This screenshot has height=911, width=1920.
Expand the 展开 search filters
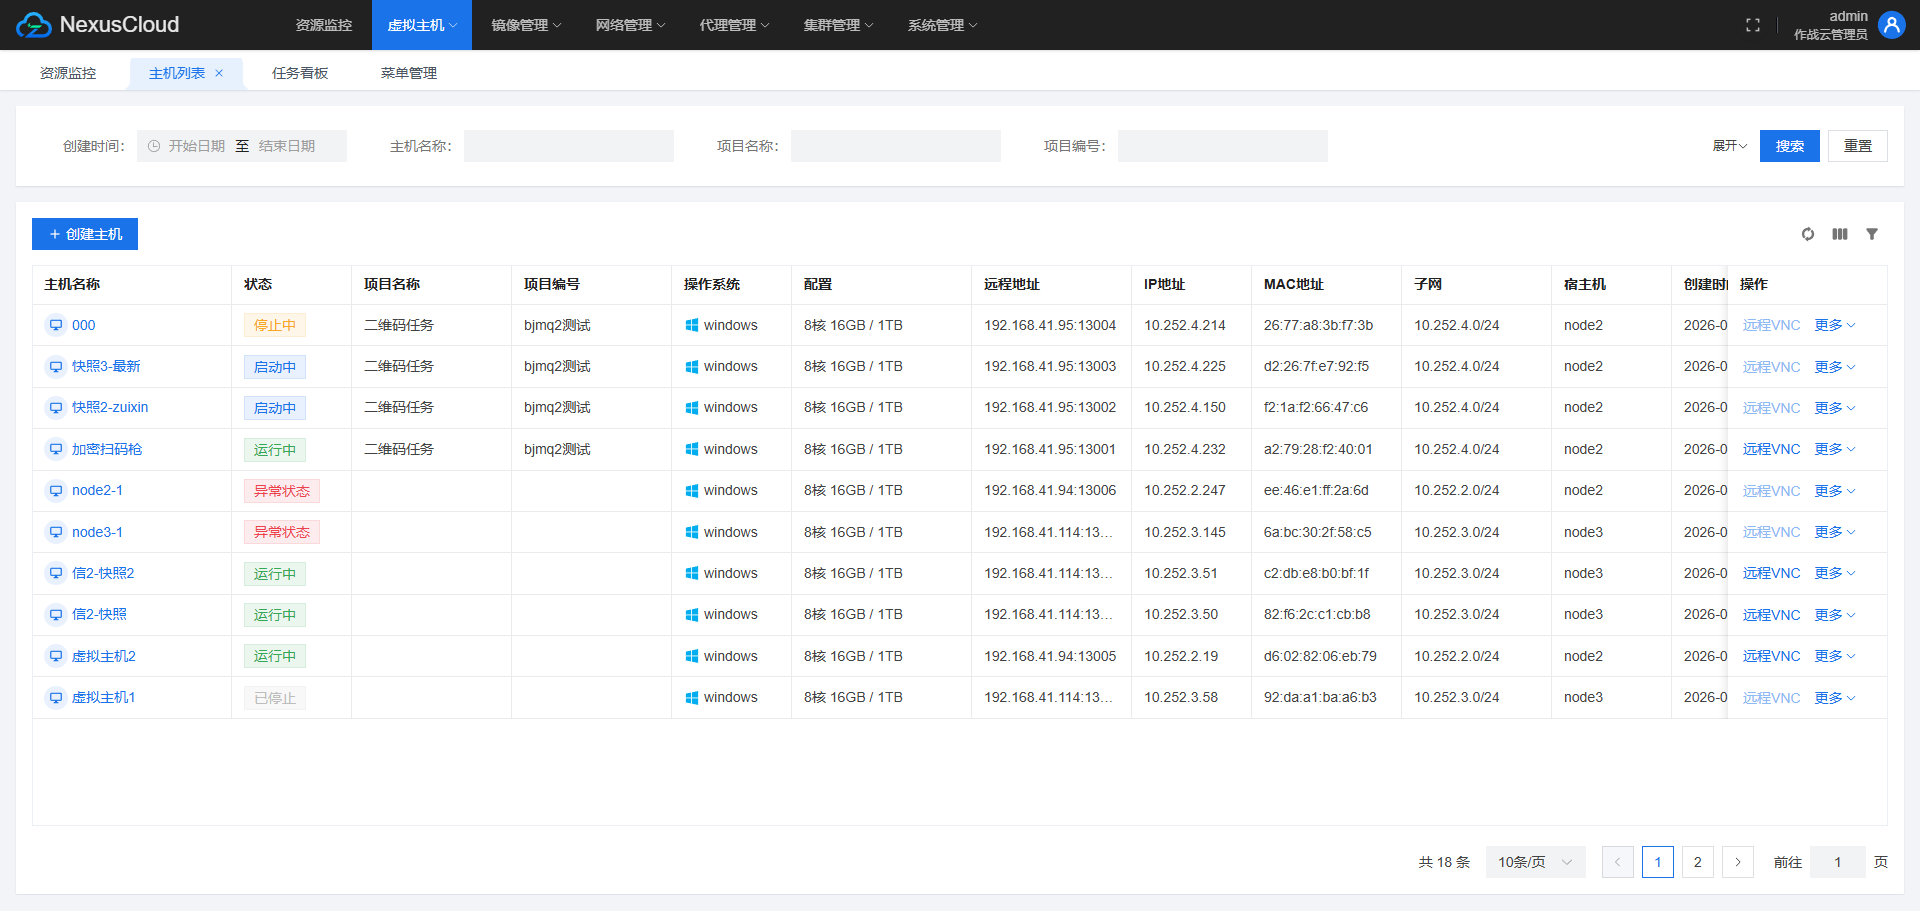[1729, 146]
